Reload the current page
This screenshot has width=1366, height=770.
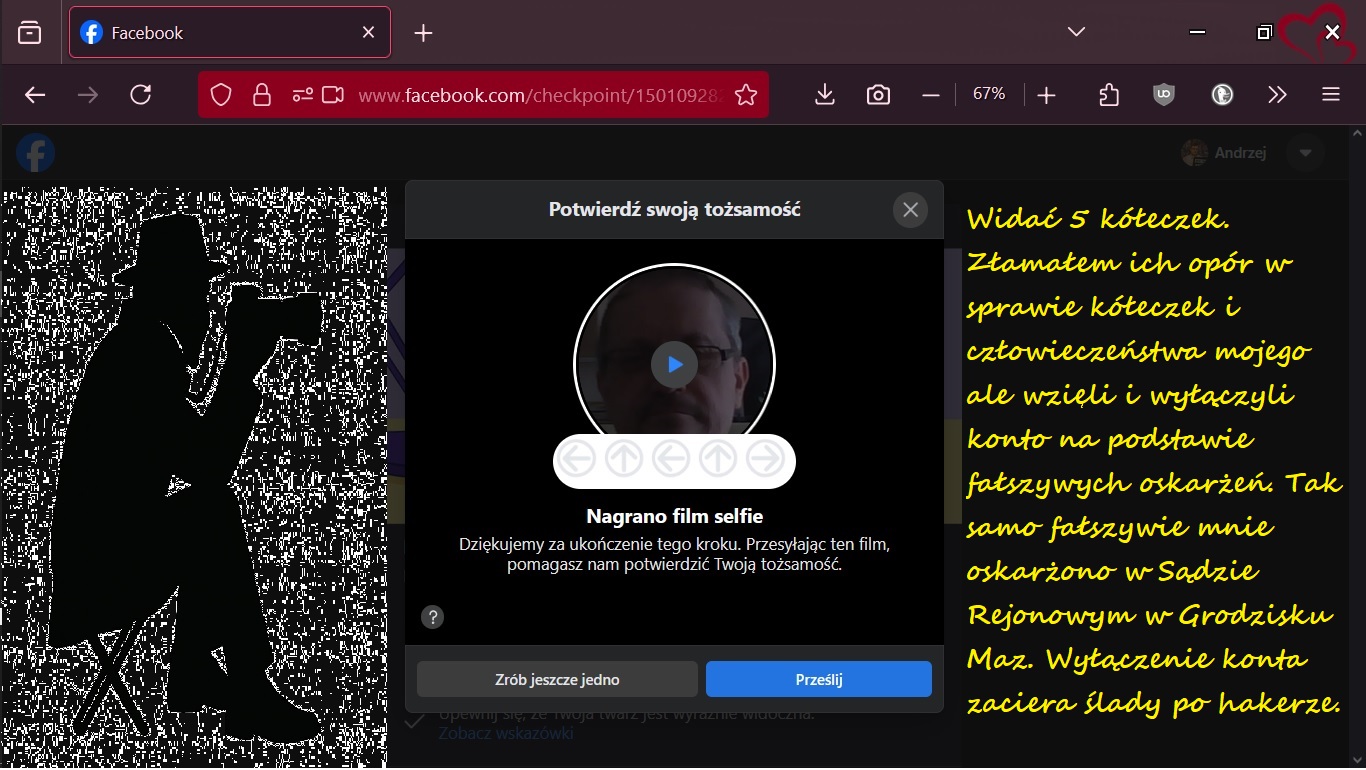tap(141, 95)
